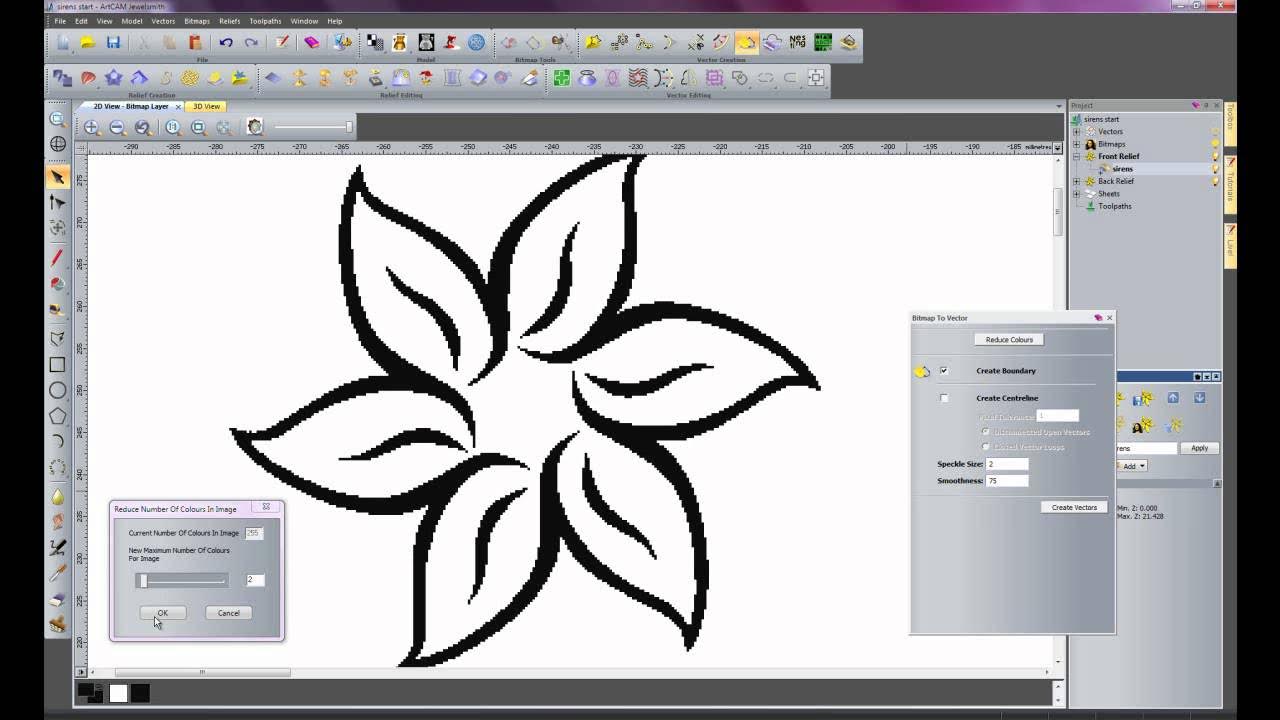Select the Eraser tool in left toolbar
This screenshot has width=1280, height=720.
58,599
